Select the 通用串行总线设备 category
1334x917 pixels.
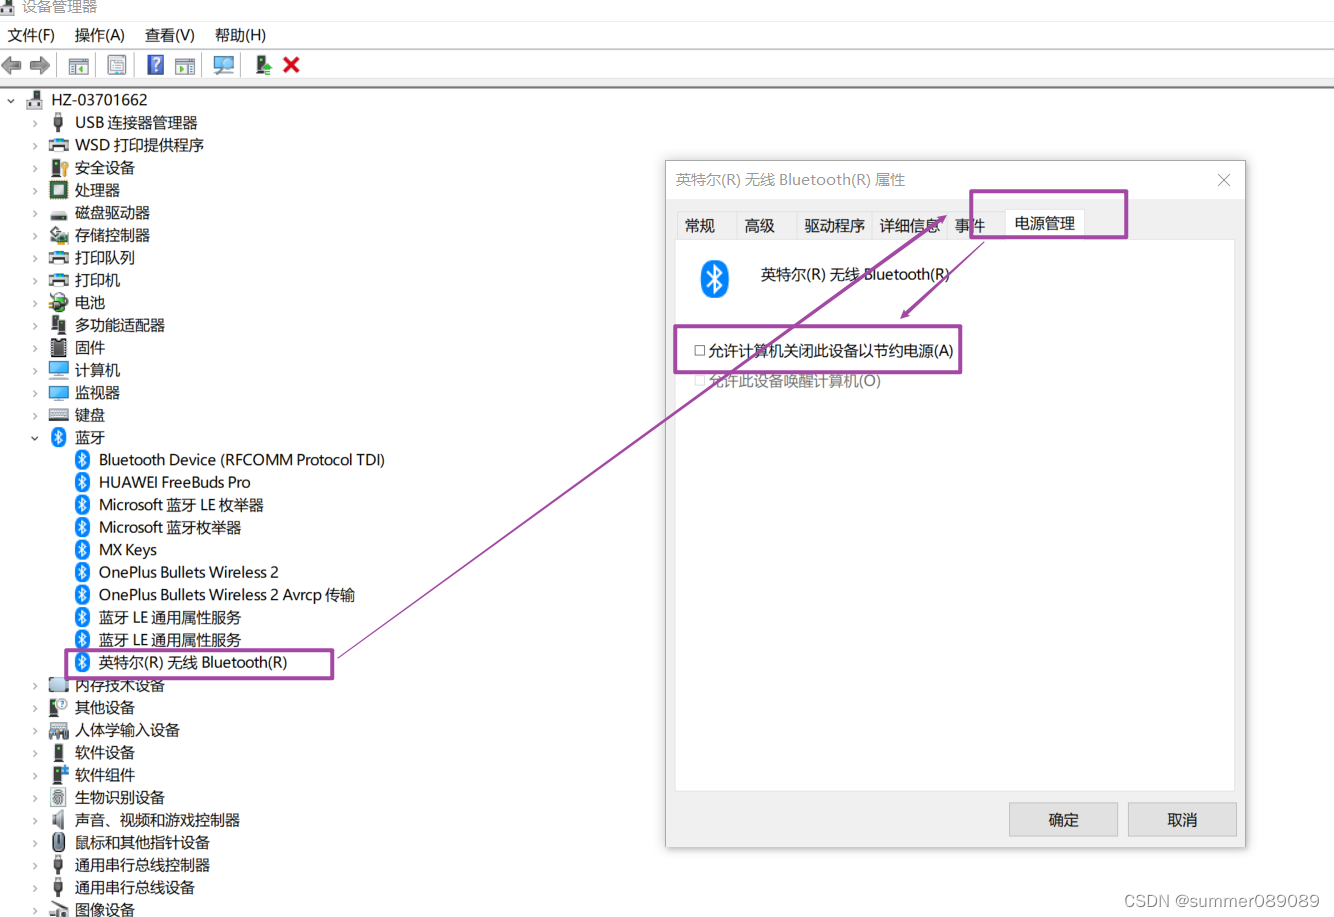coord(135,887)
